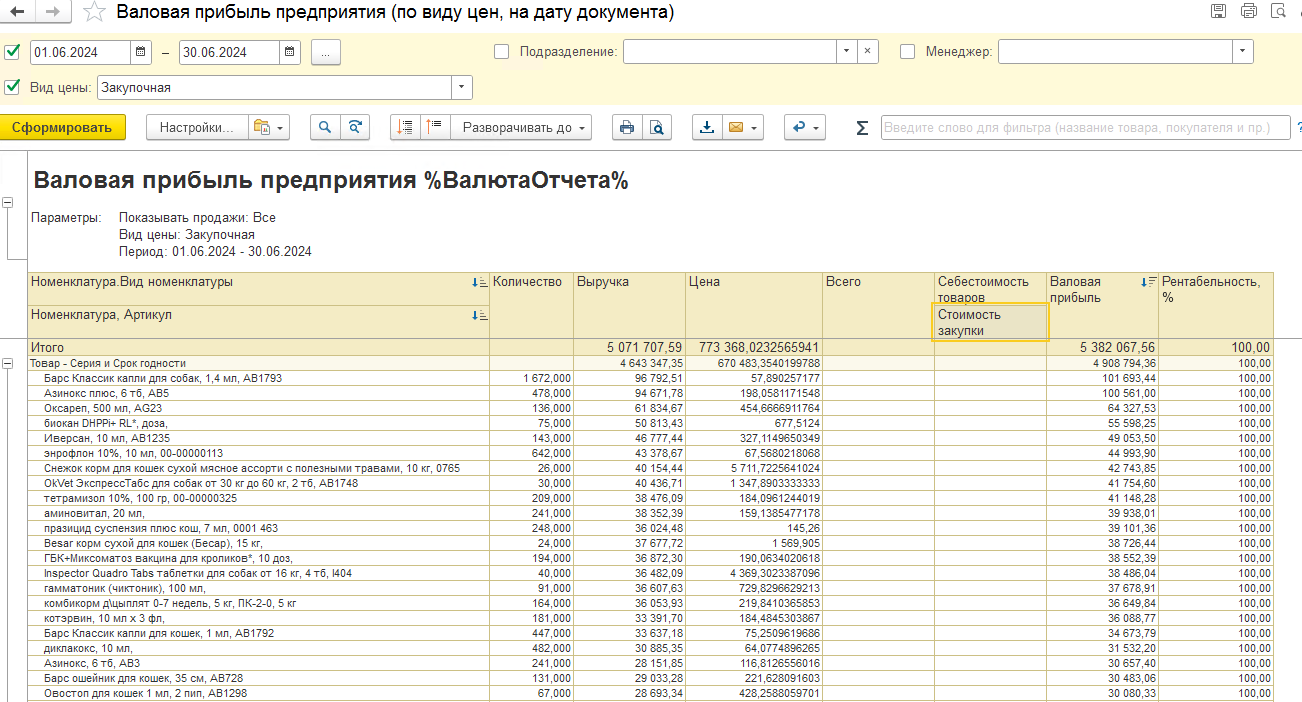Screen dimensions: 1302x702
Task: Open print preview from the toolbar
Action: coord(656,128)
